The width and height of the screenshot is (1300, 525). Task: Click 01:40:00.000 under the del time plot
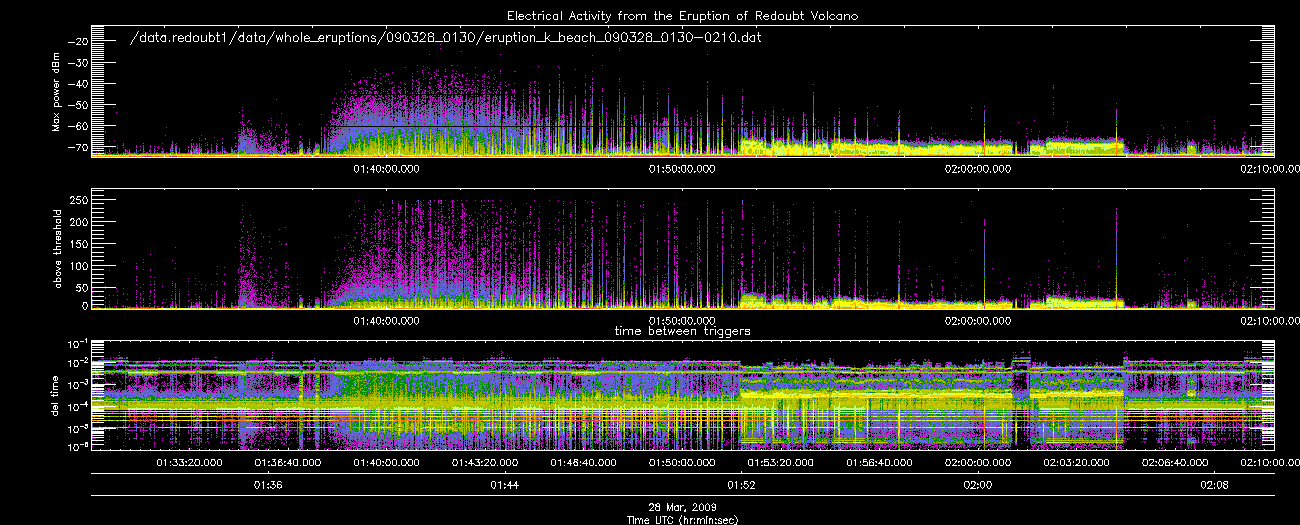pos(387,463)
